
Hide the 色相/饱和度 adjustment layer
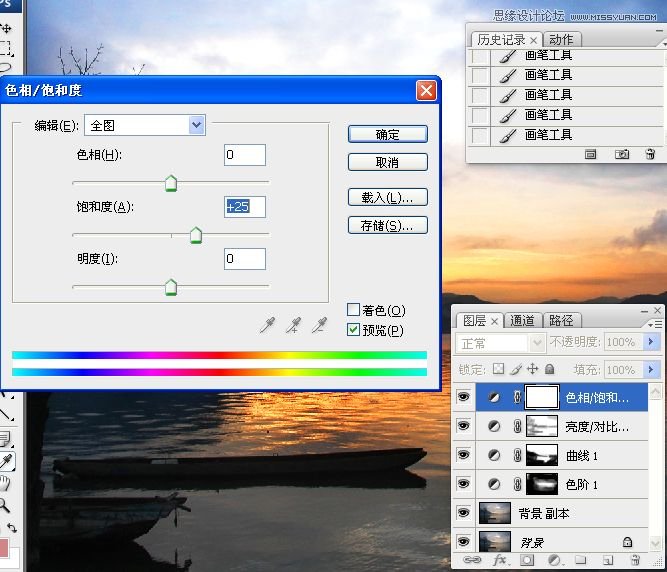463,397
